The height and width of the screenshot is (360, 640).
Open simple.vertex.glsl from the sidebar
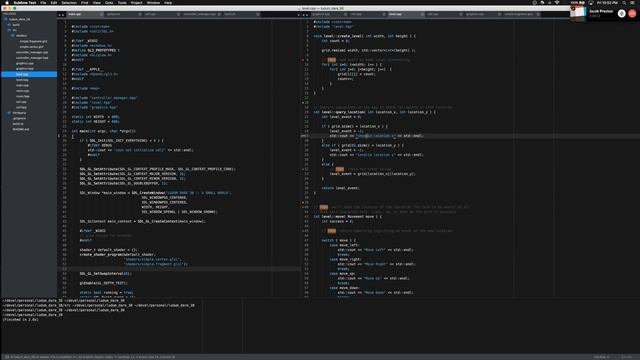click(31, 47)
